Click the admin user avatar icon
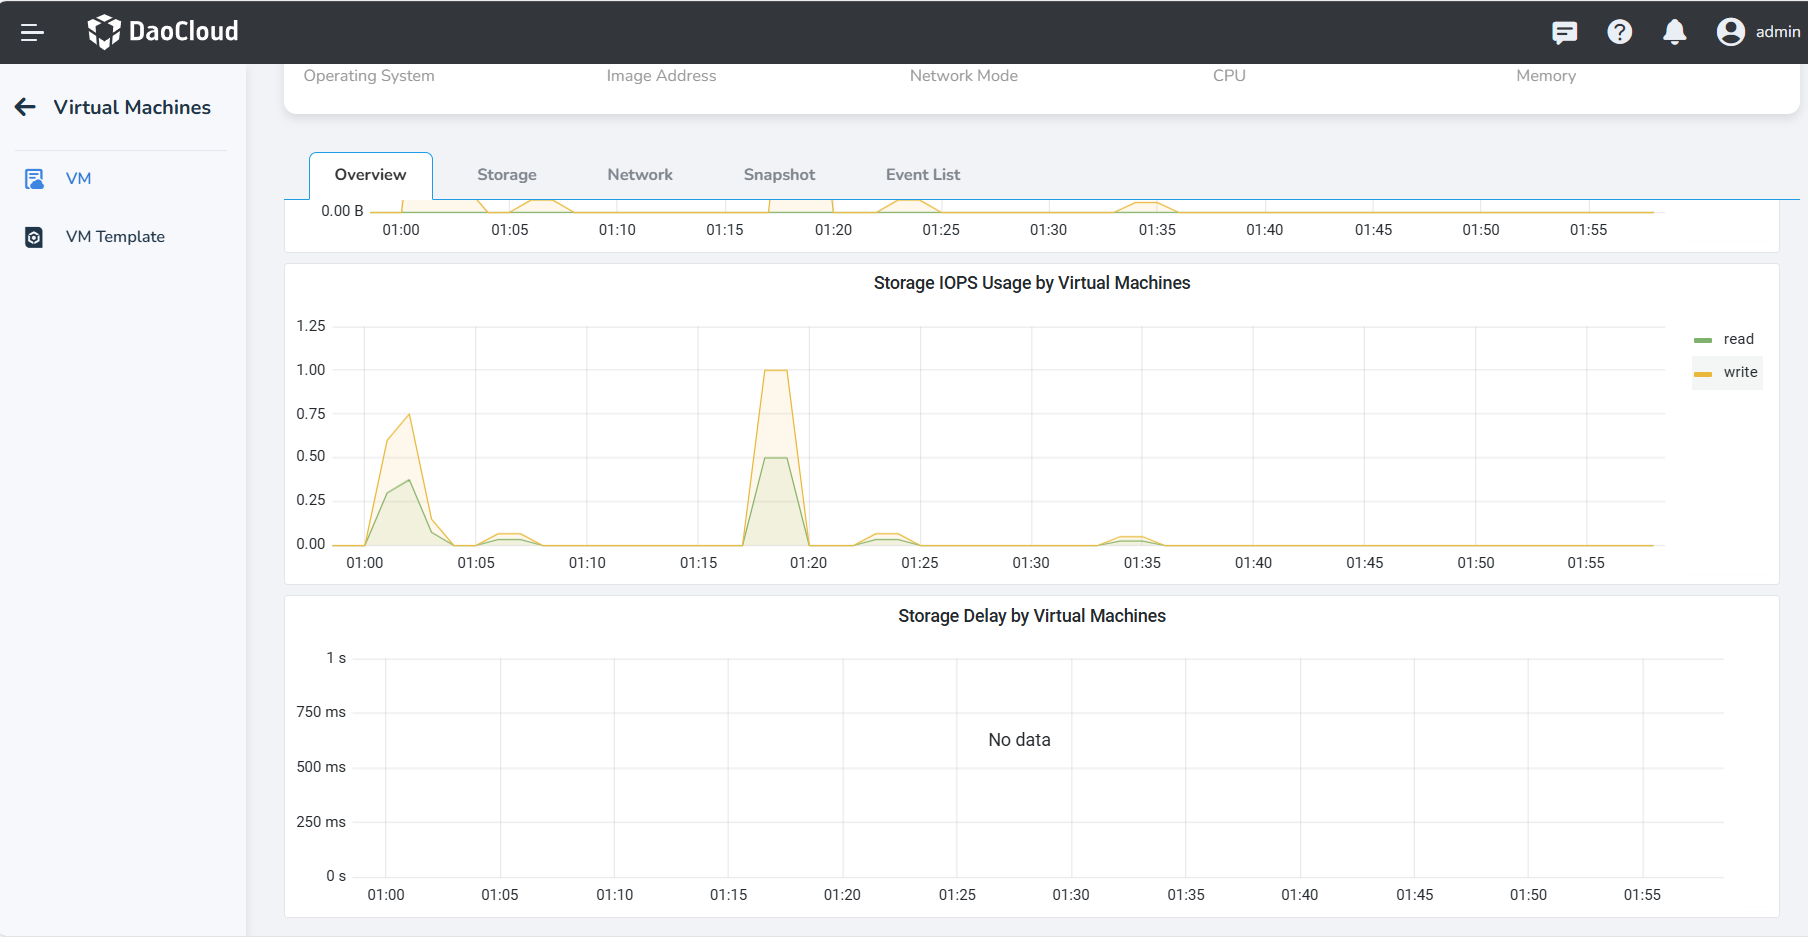Viewport: 1808px width, 937px height. tap(1730, 32)
